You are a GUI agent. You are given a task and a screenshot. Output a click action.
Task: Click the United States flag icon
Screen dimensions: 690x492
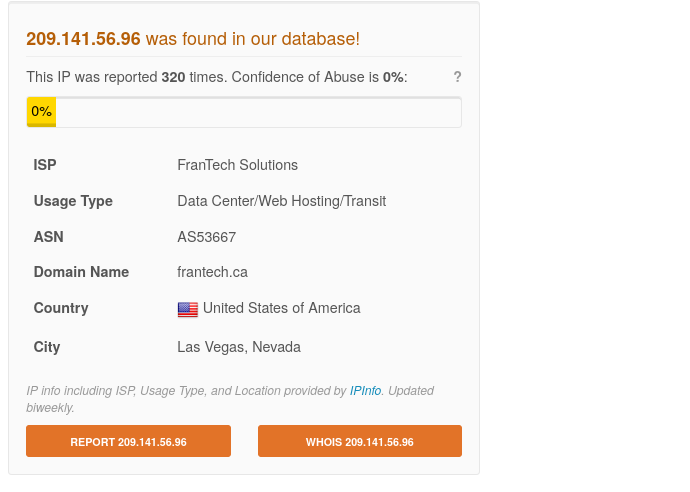pyautogui.click(x=188, y=309)
